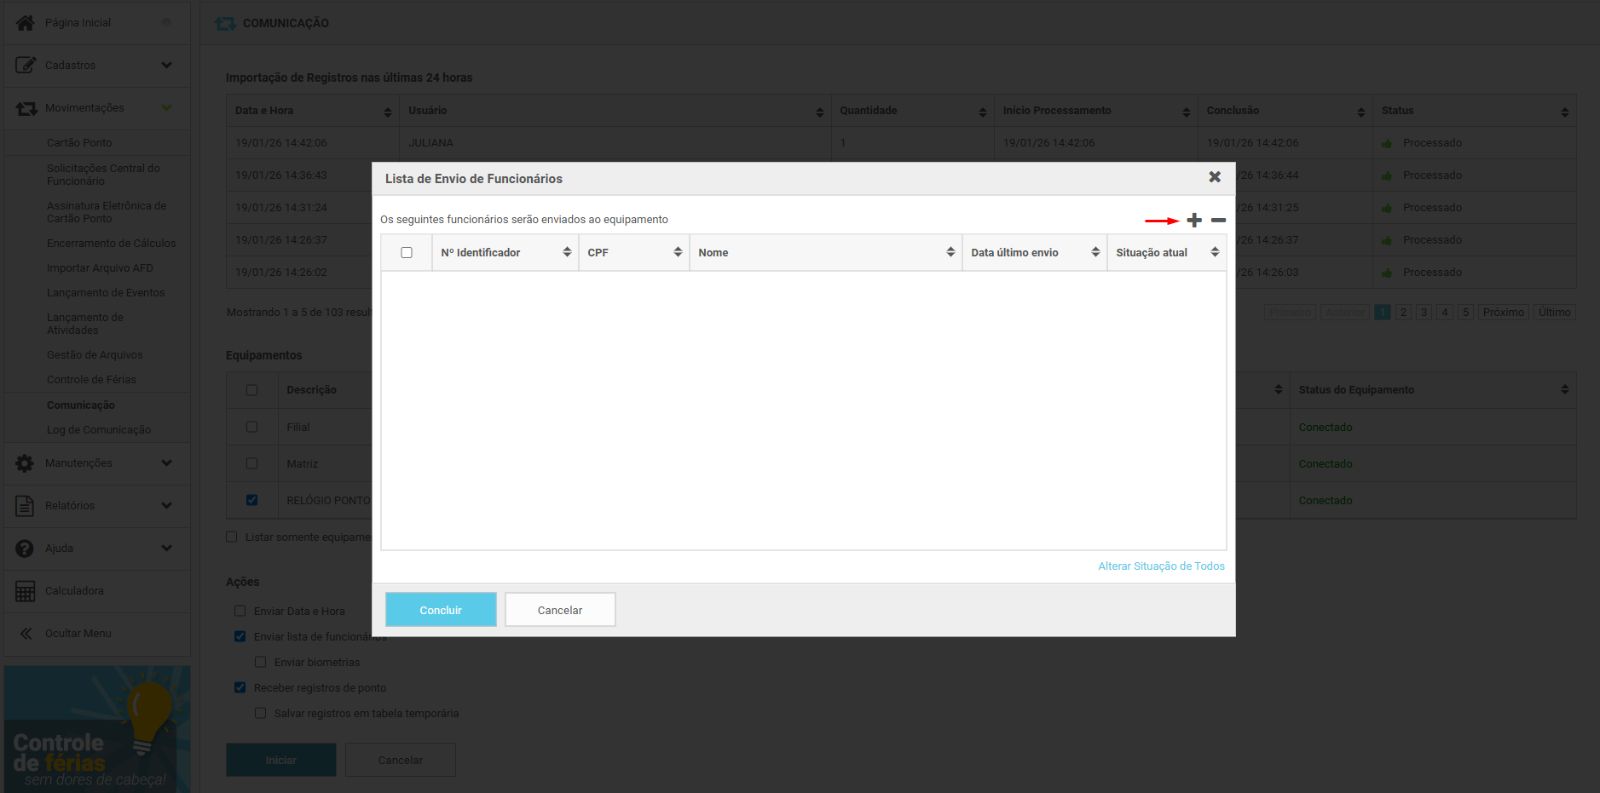Open Log de Comunicação menu item
Viewport: 1600px width, 793px height.
tap(98, 430)
